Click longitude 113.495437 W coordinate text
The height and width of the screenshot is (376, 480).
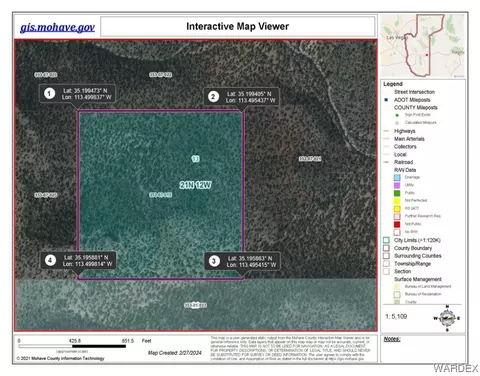[251, 100]
